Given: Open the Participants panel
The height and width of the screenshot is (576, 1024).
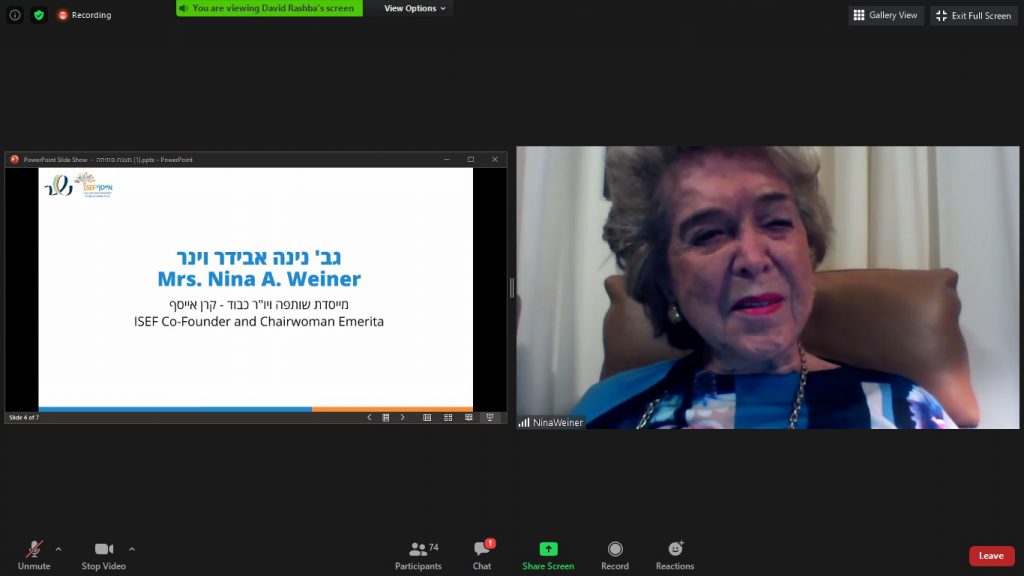Looking at the screenshot, I should 418,556.
